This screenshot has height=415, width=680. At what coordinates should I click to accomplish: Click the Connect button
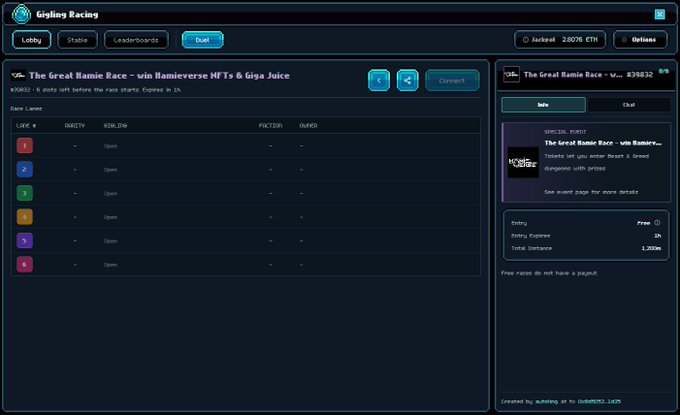pyautogui.click(x=452, y=81)
